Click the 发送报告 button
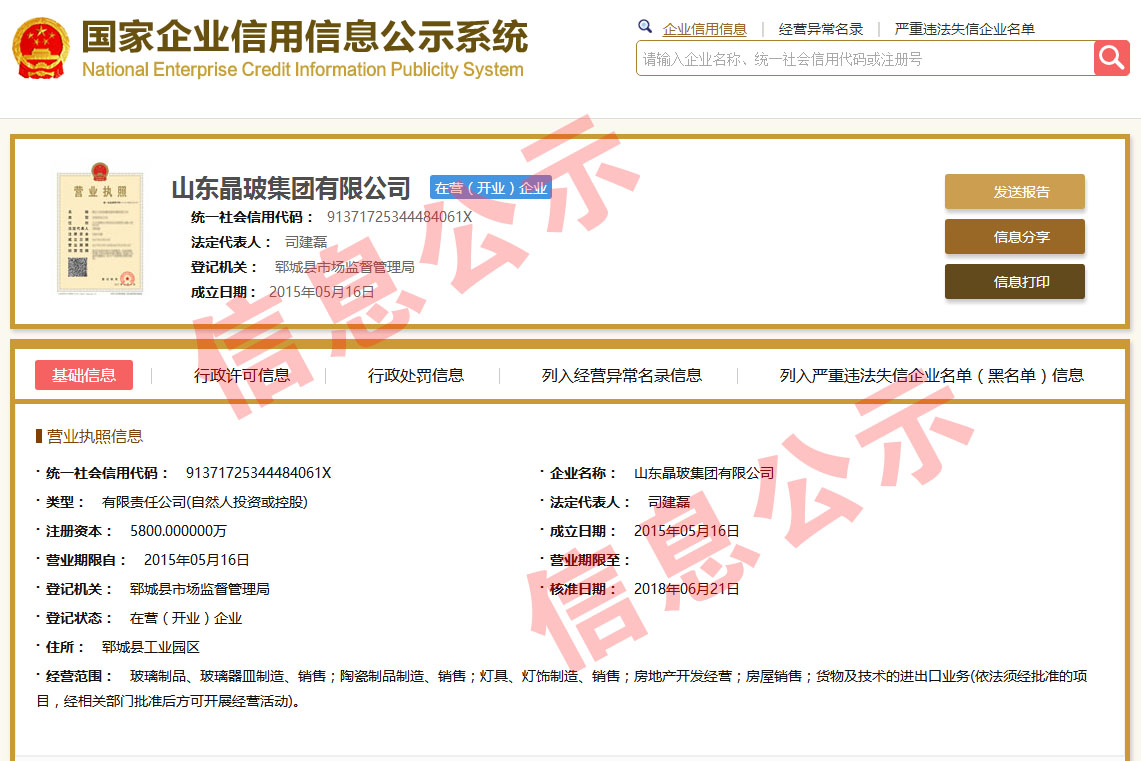1141x761 pixels. point(1014,191)
